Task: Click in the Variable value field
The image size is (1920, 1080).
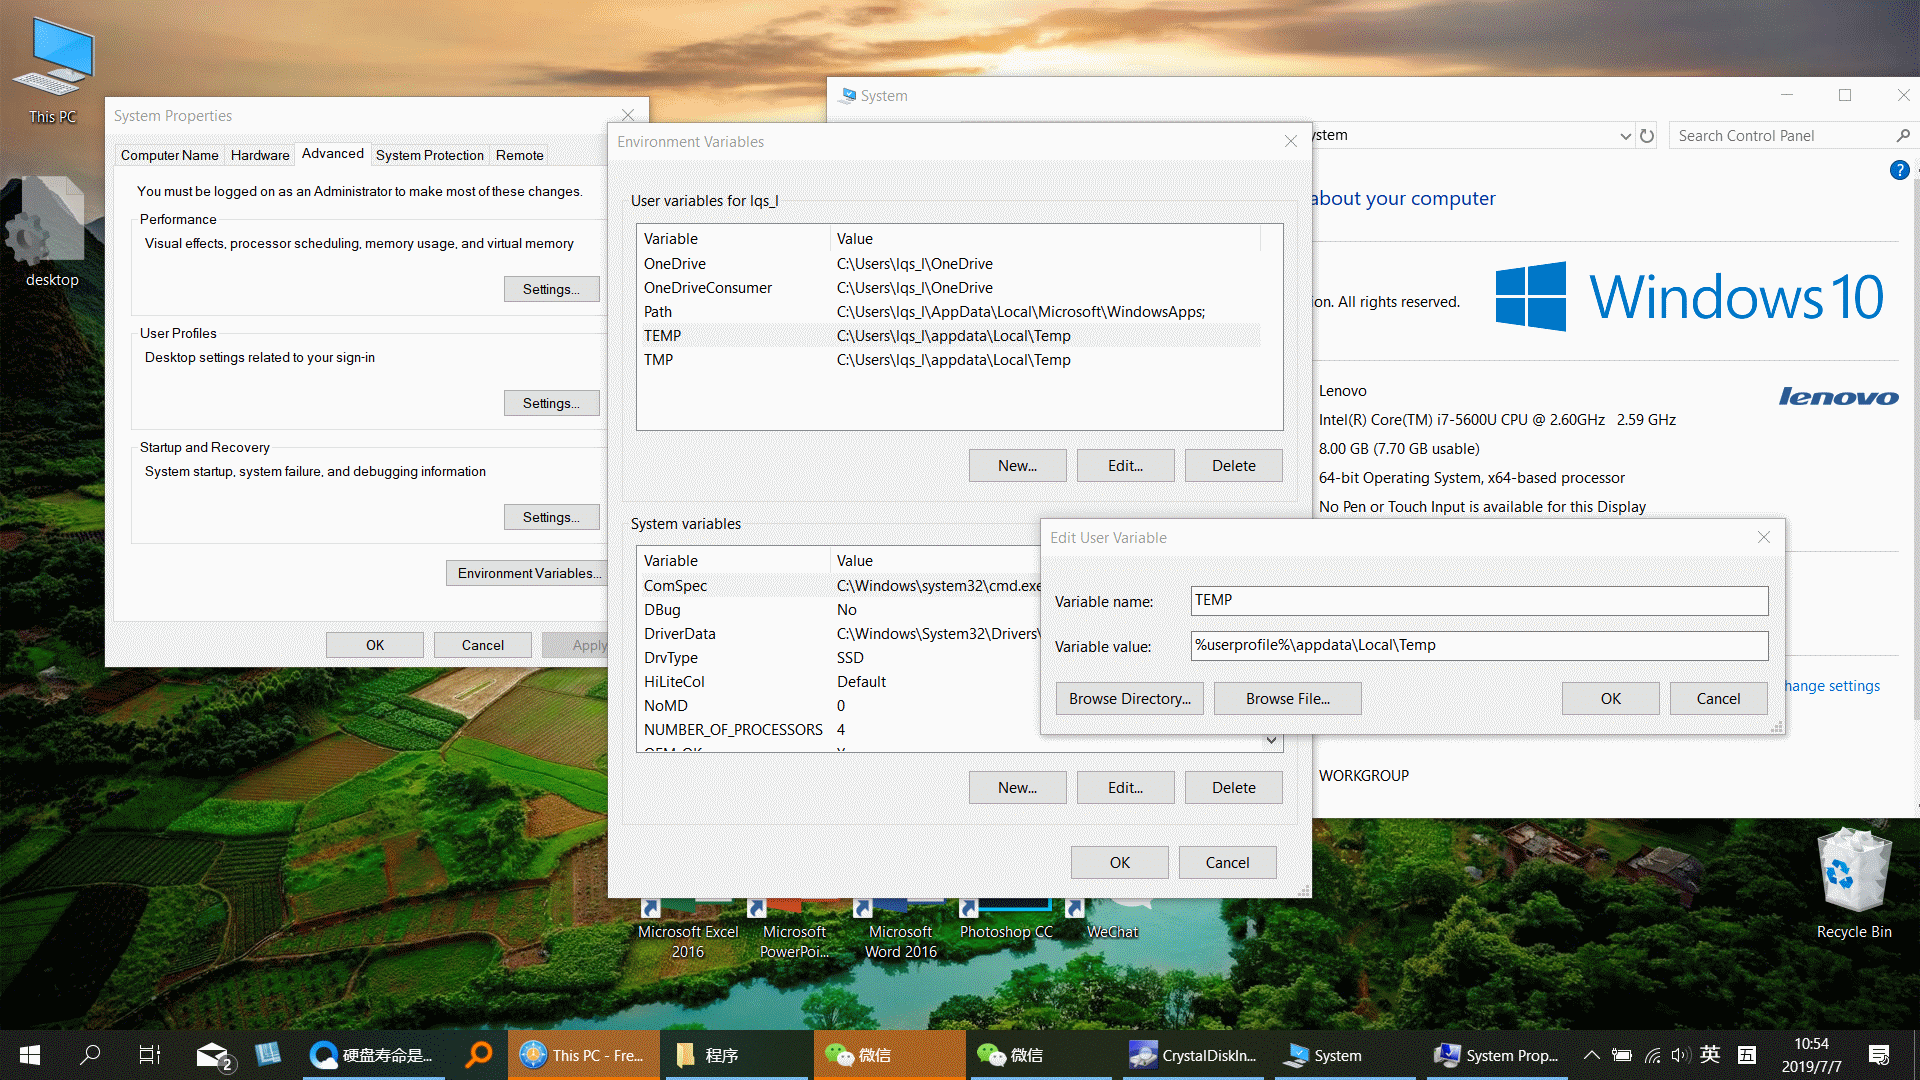Action: click(1478, 646)
